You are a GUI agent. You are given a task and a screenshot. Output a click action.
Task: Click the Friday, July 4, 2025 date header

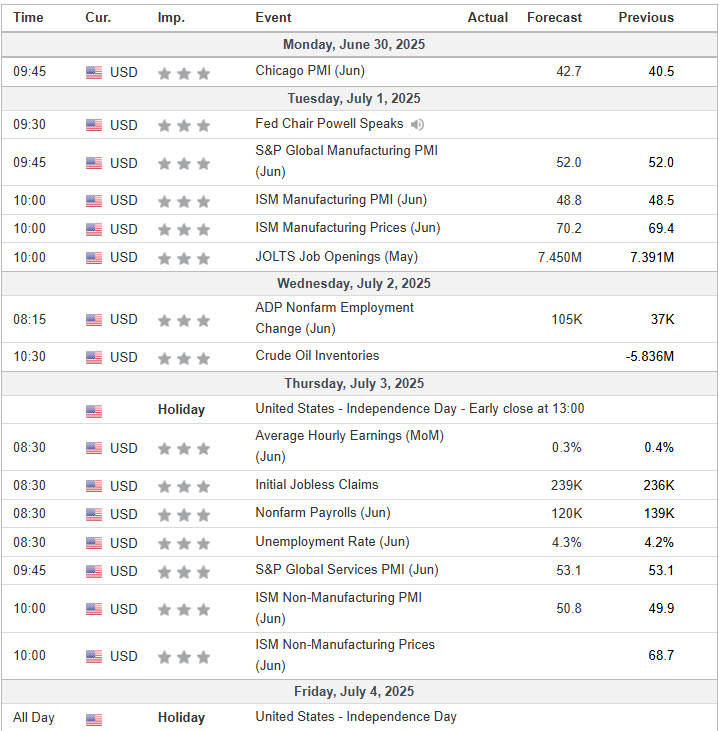[x=354, y=691]
